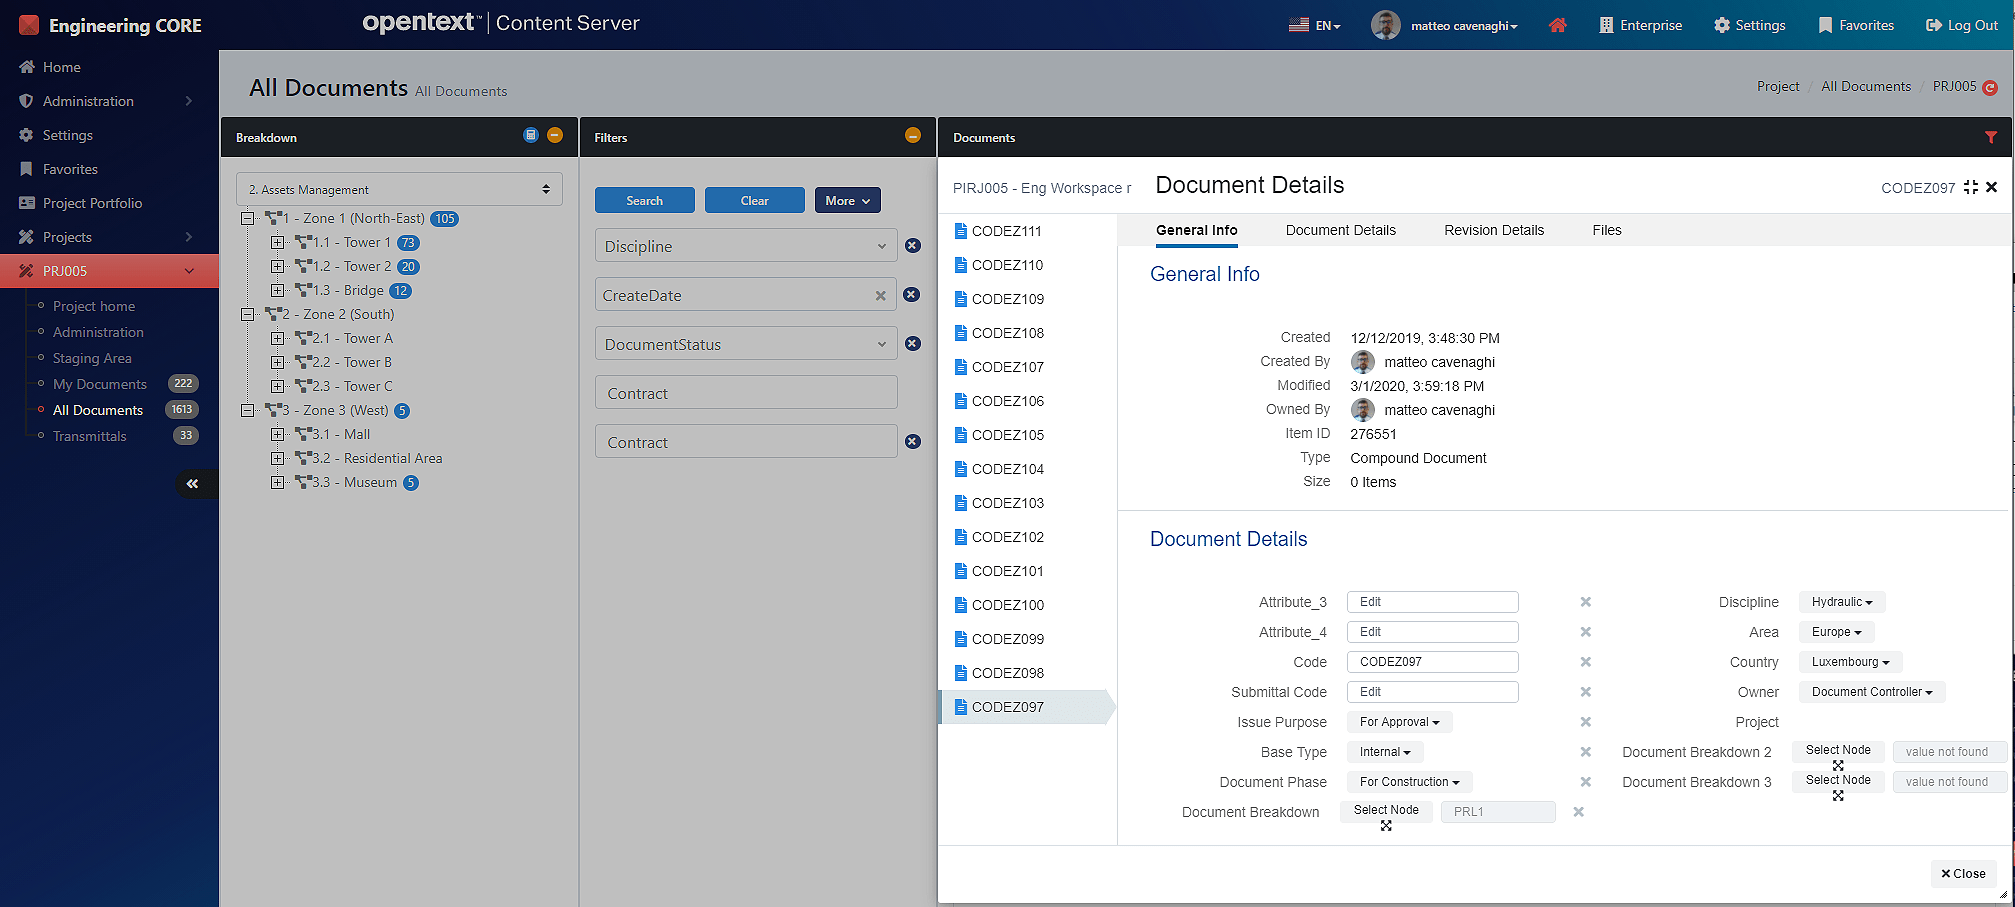Screen dimensions: 2015x907
Task: Switch to the Revision Details tab
Action: click(1493, 230)
